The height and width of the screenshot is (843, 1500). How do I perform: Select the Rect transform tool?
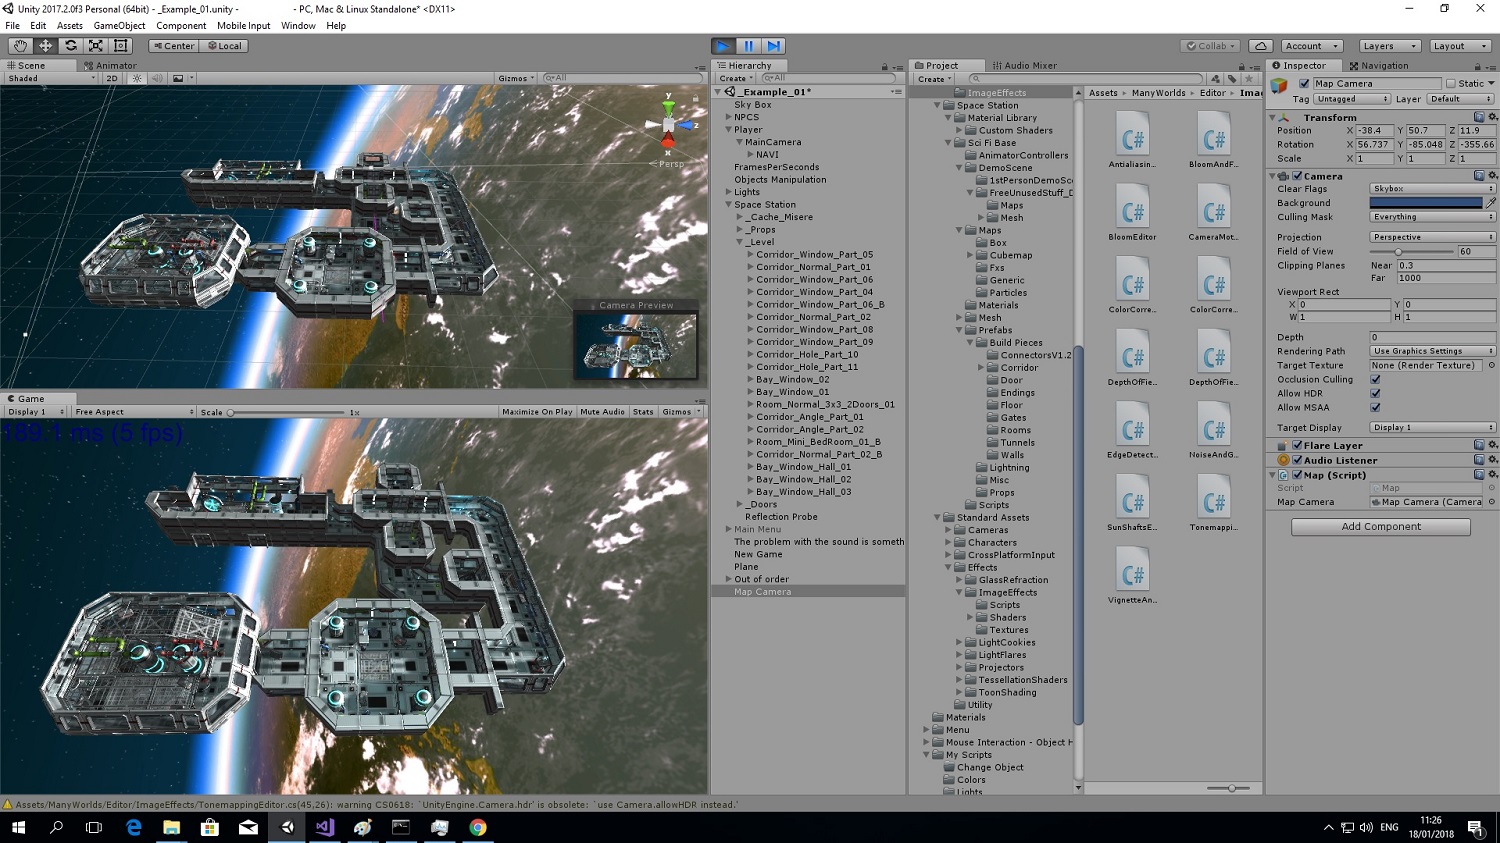pos(120,45)
